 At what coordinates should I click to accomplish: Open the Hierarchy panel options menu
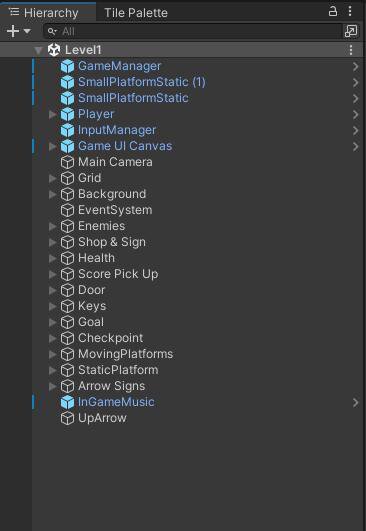point(350,12)
